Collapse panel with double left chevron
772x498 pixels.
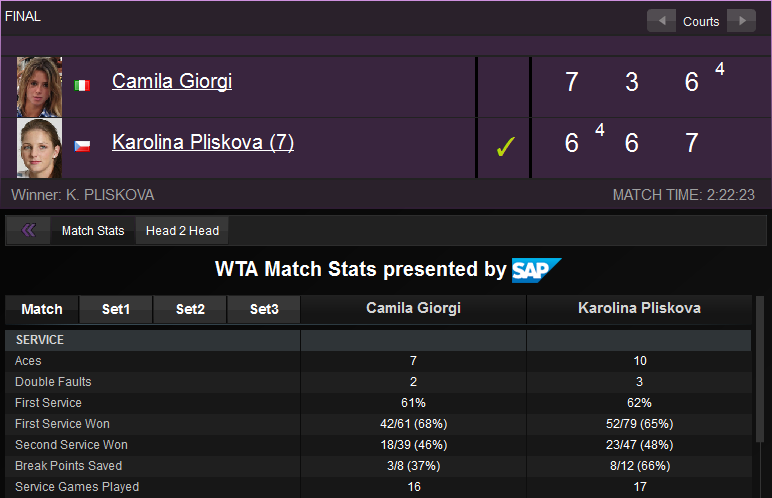(29, 231)
